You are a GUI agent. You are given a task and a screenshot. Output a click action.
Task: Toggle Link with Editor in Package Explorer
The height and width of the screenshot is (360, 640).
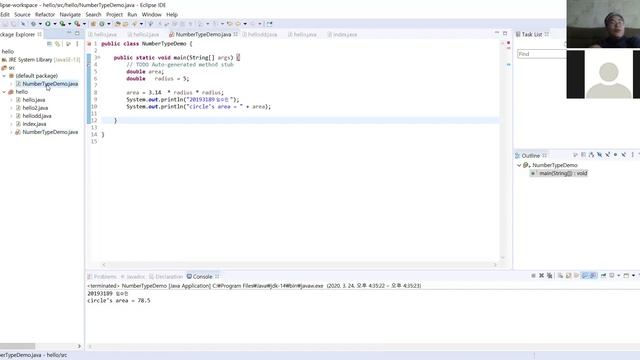(58, 44)
